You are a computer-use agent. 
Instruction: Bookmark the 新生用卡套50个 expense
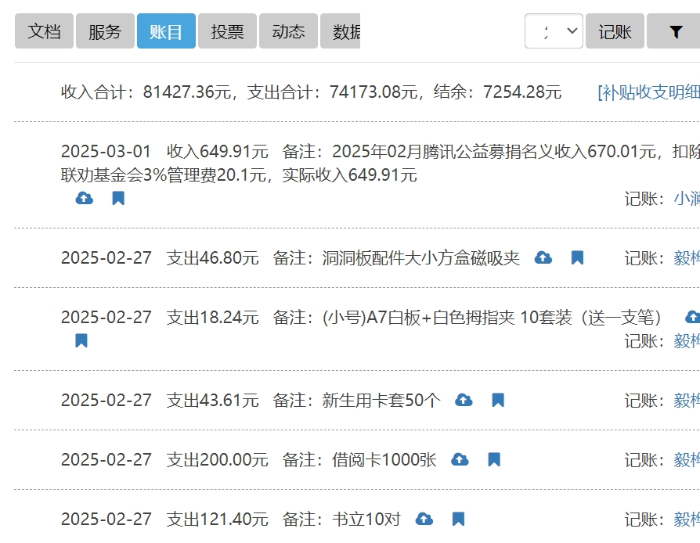coord(498,400)
